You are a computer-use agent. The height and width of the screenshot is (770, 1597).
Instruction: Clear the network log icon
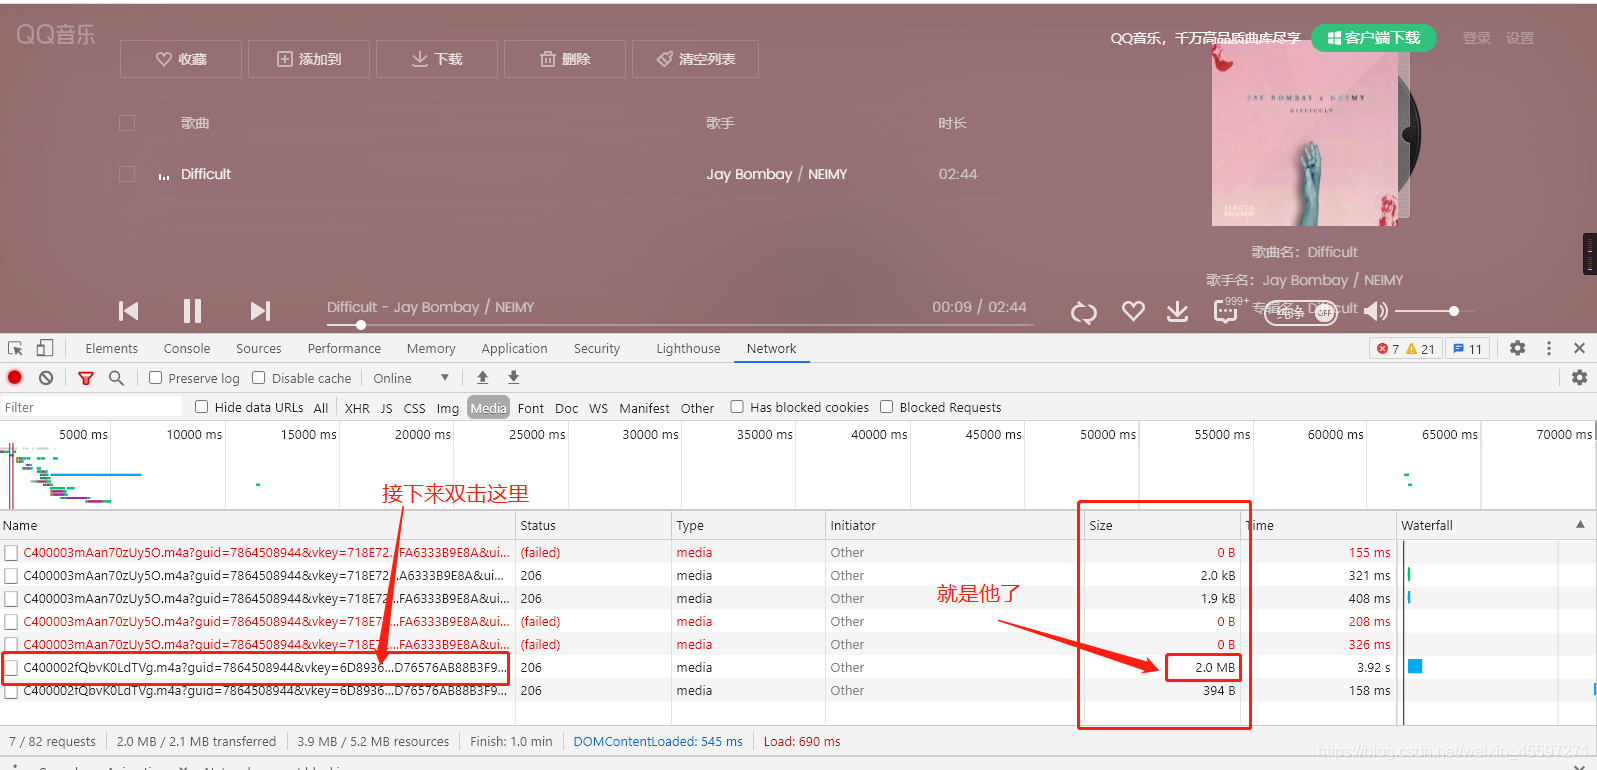click(x=46, y=377)
